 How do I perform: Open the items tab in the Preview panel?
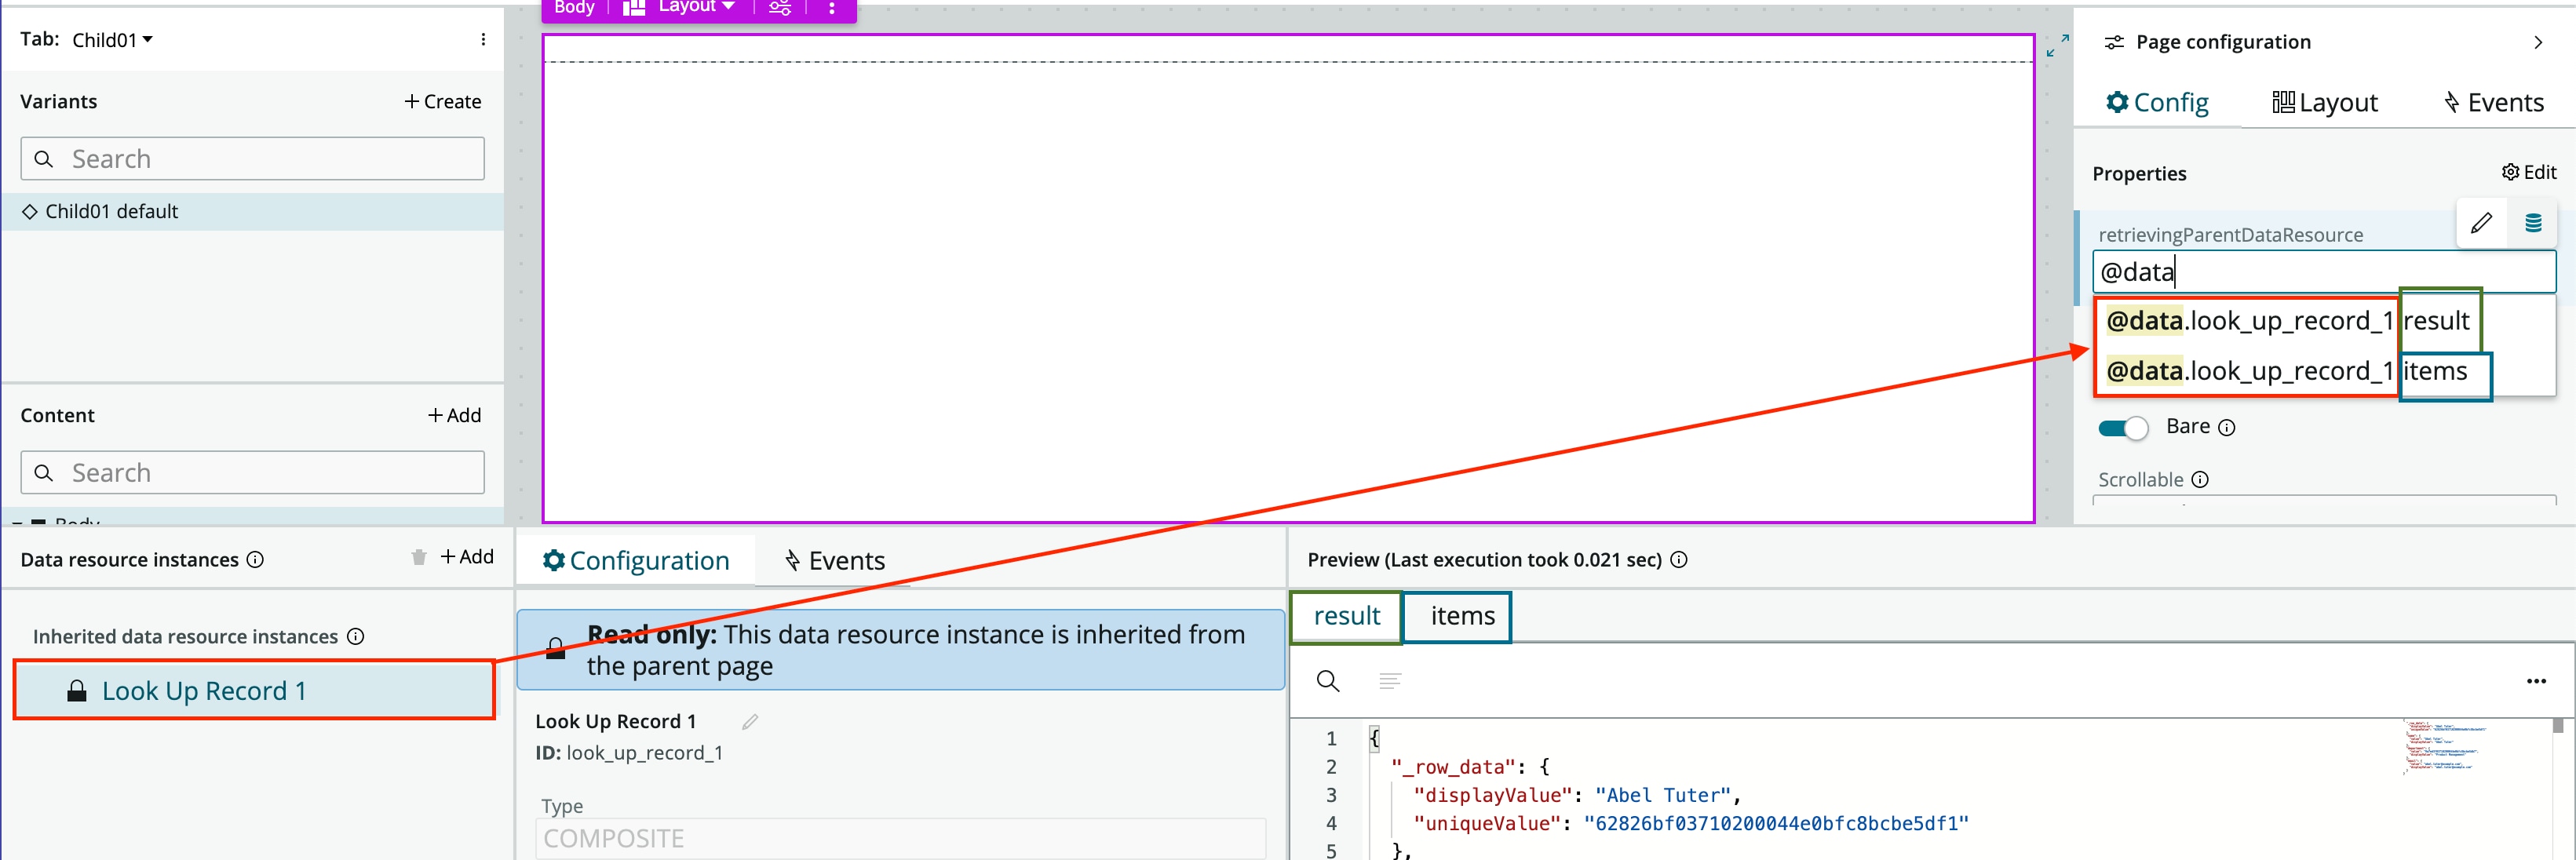(x=1458, y=616)
